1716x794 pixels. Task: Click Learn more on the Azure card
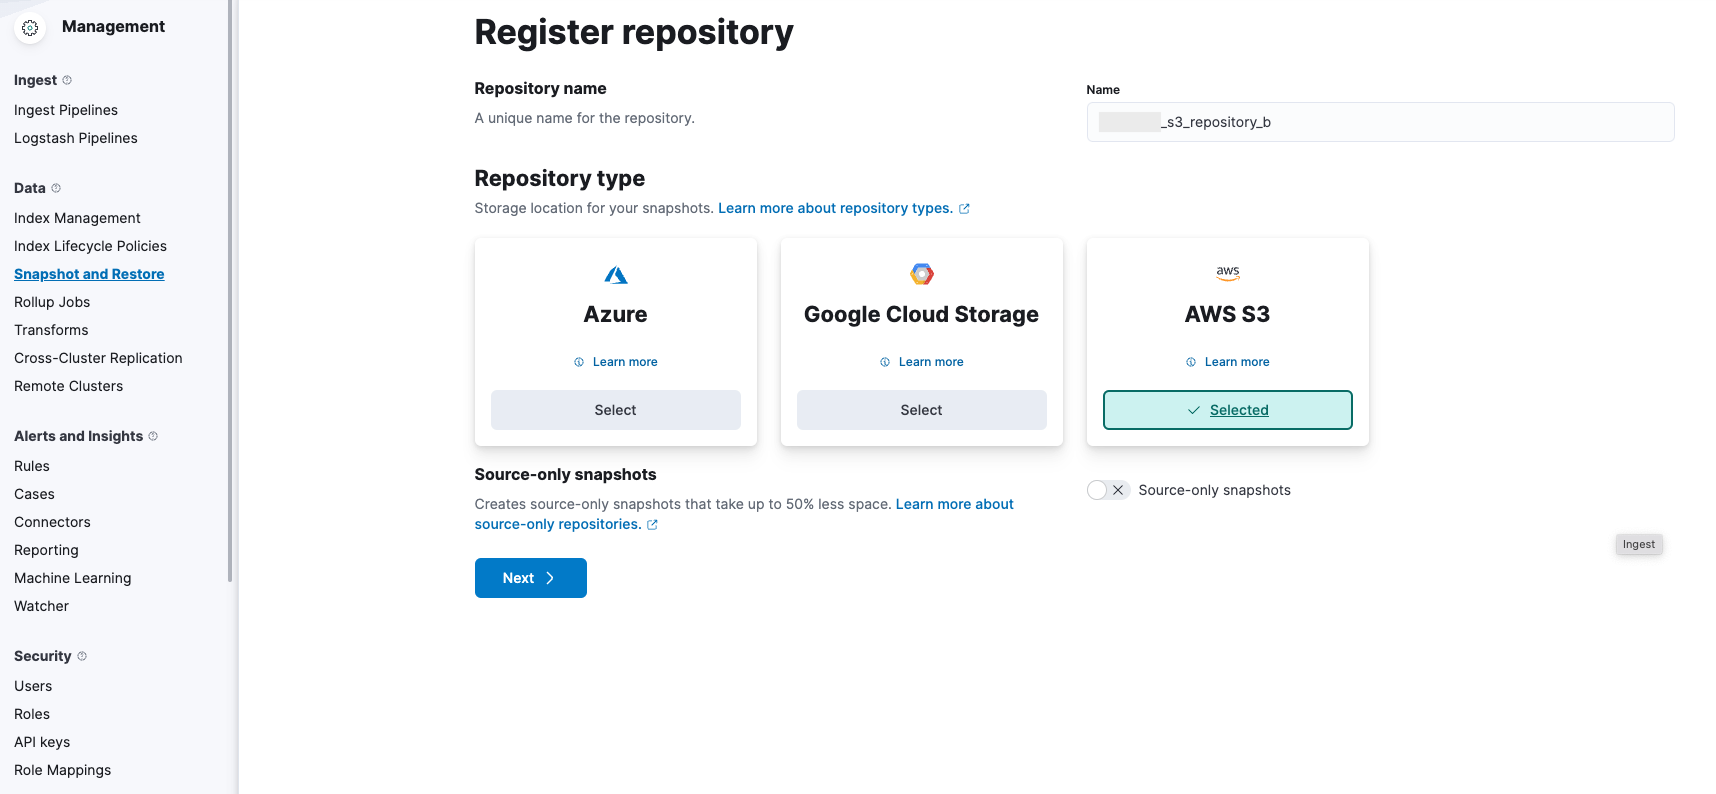(625, 362)
